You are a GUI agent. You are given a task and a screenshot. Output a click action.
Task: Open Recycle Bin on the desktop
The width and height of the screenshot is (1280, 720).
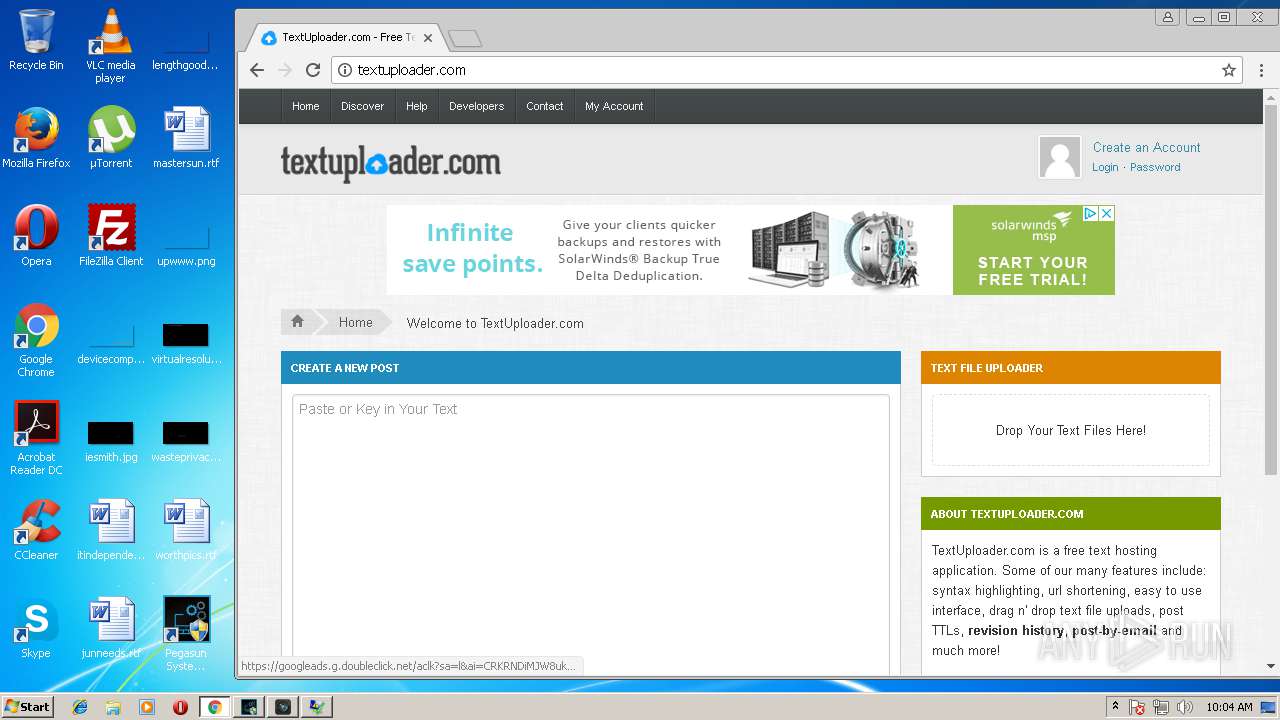click(x=36, y=40)
